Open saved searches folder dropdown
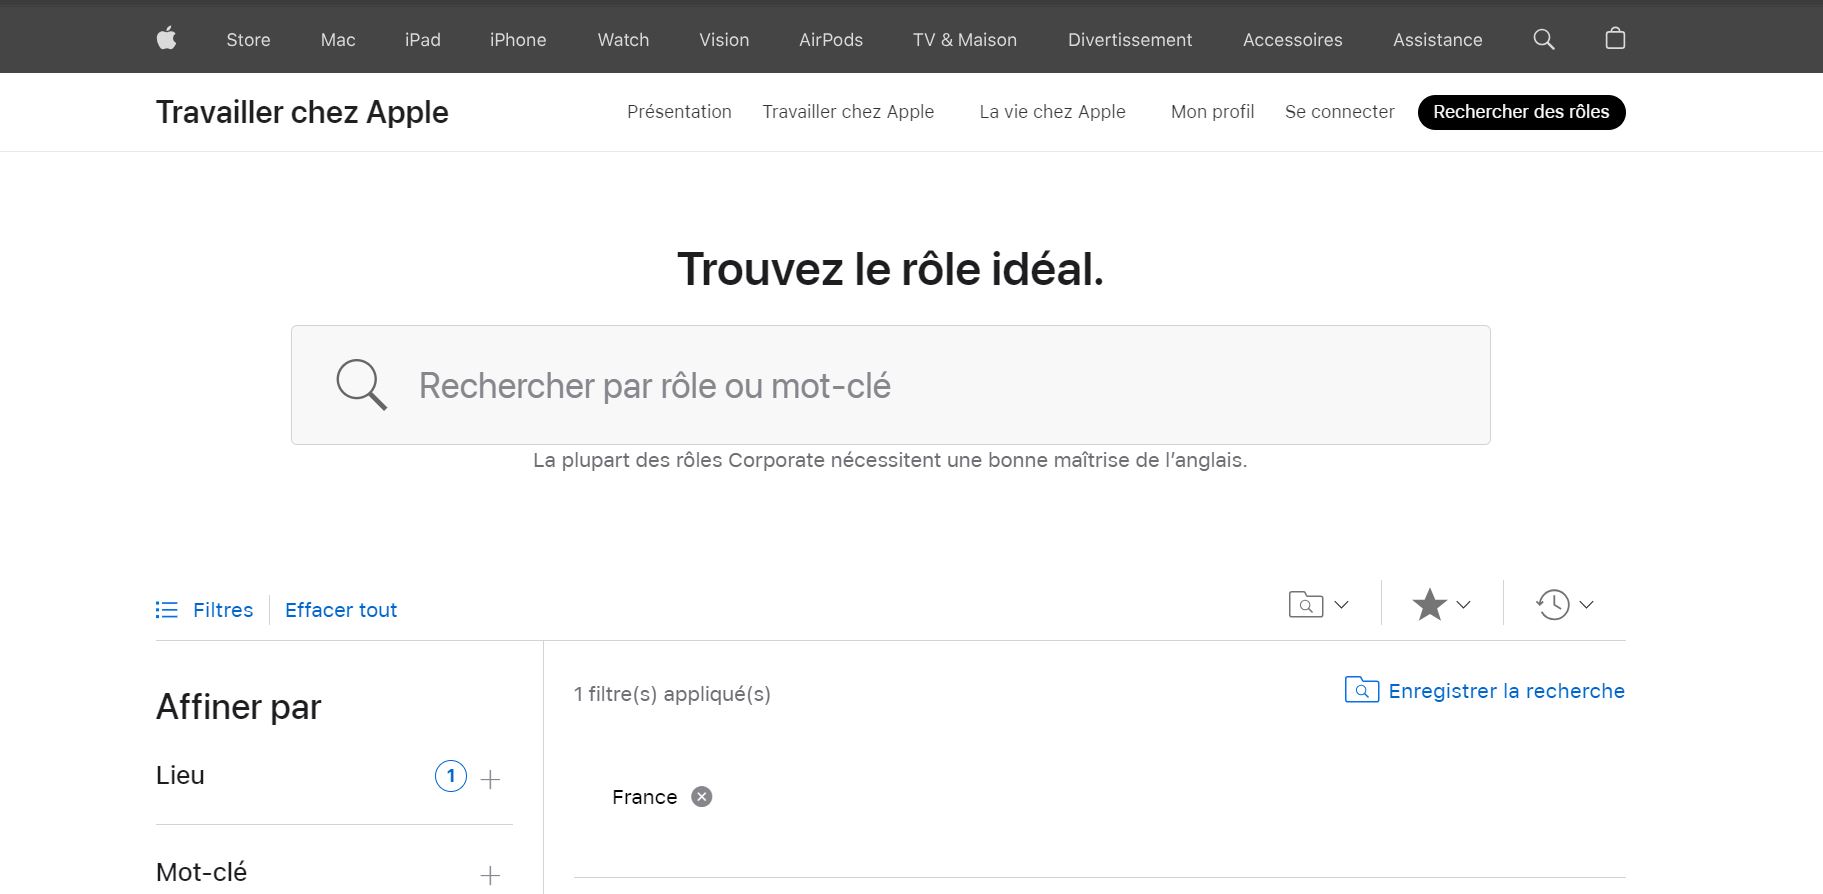 (x=1318, y=605)
